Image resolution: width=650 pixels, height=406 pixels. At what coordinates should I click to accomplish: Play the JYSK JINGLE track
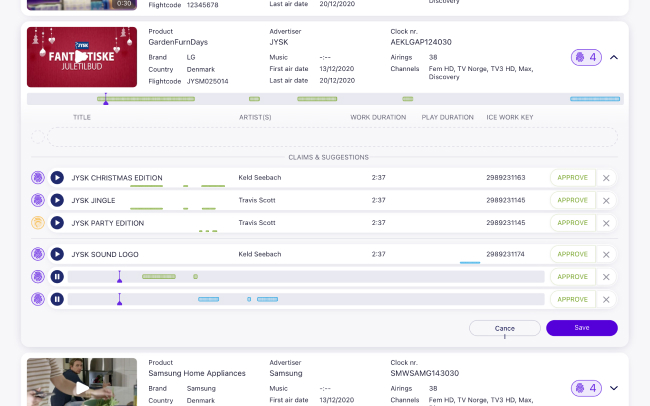57,200
